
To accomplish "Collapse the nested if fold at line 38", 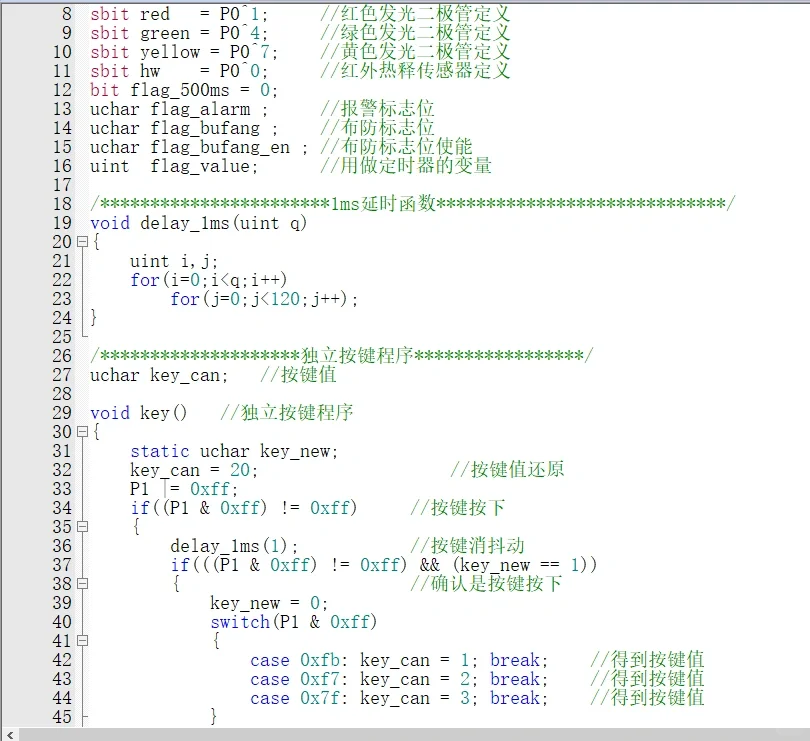I will pos(83,584).
